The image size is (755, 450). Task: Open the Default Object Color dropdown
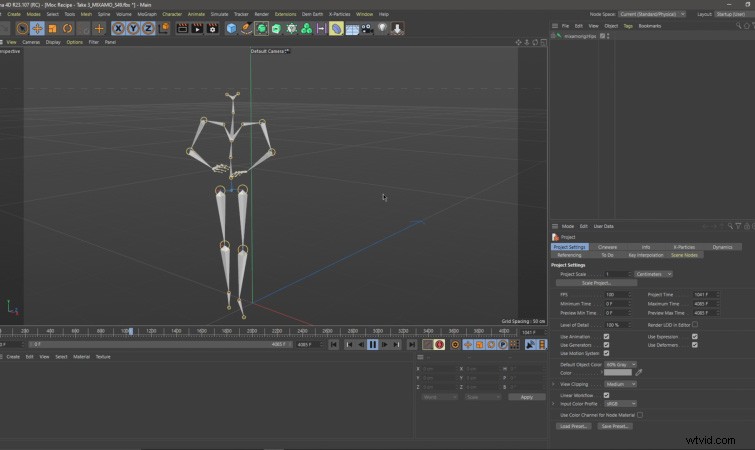click(619, 364)
